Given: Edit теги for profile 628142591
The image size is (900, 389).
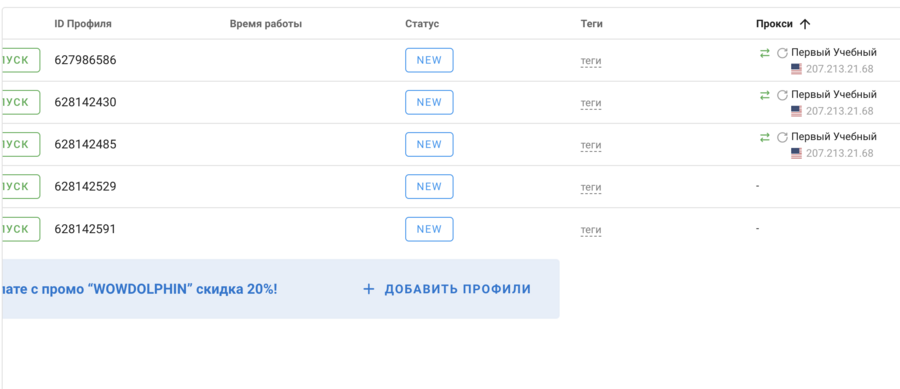Looking at the screenshot, I should [x=591, y=230].
